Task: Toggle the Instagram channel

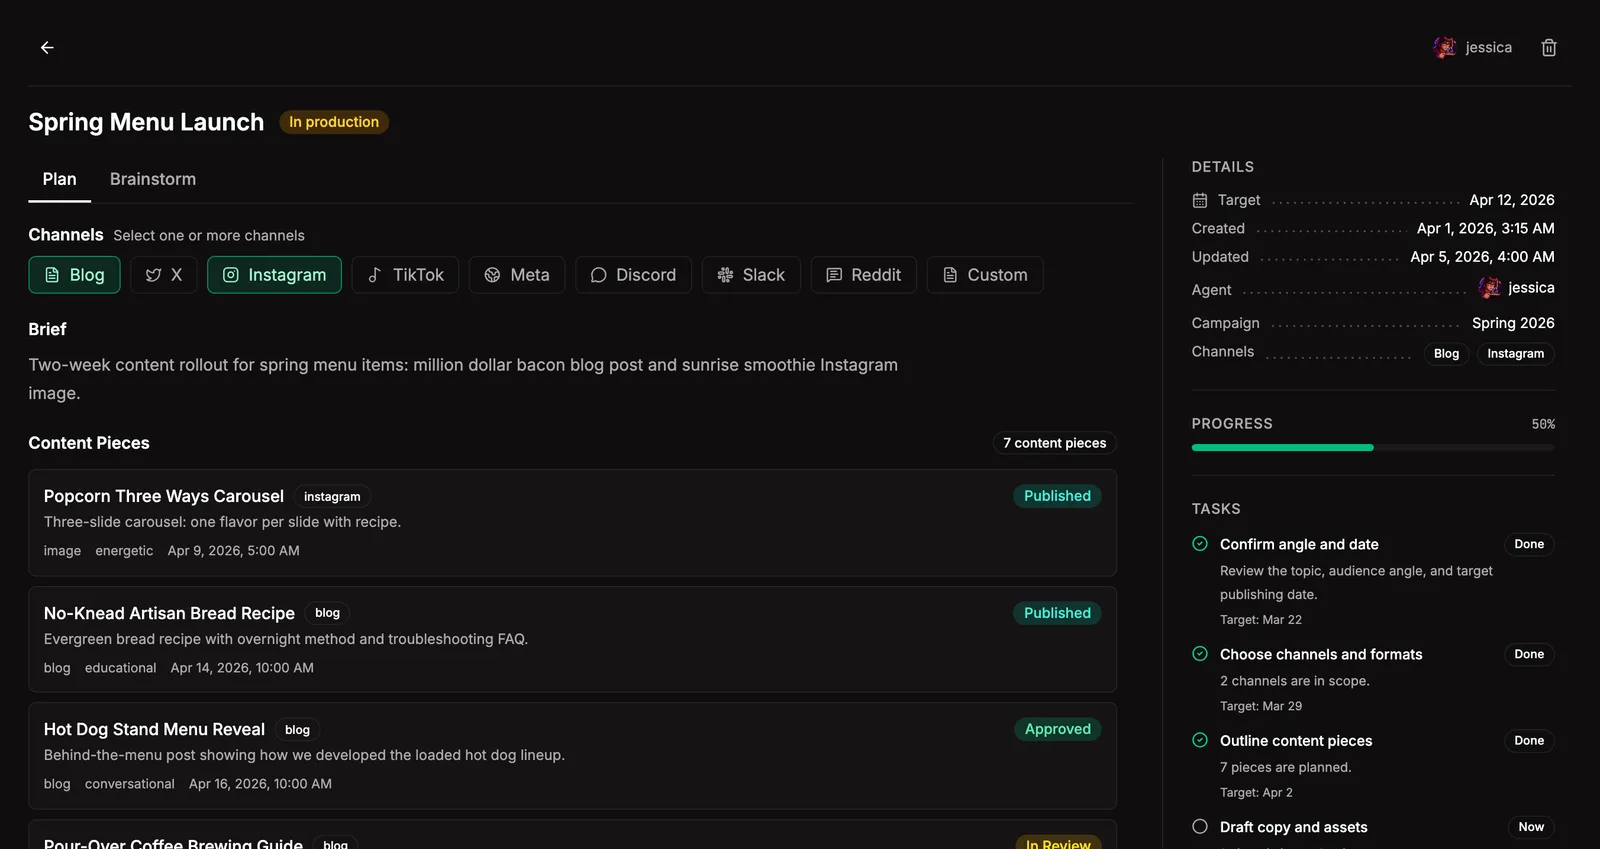Action: coord(274,275)
